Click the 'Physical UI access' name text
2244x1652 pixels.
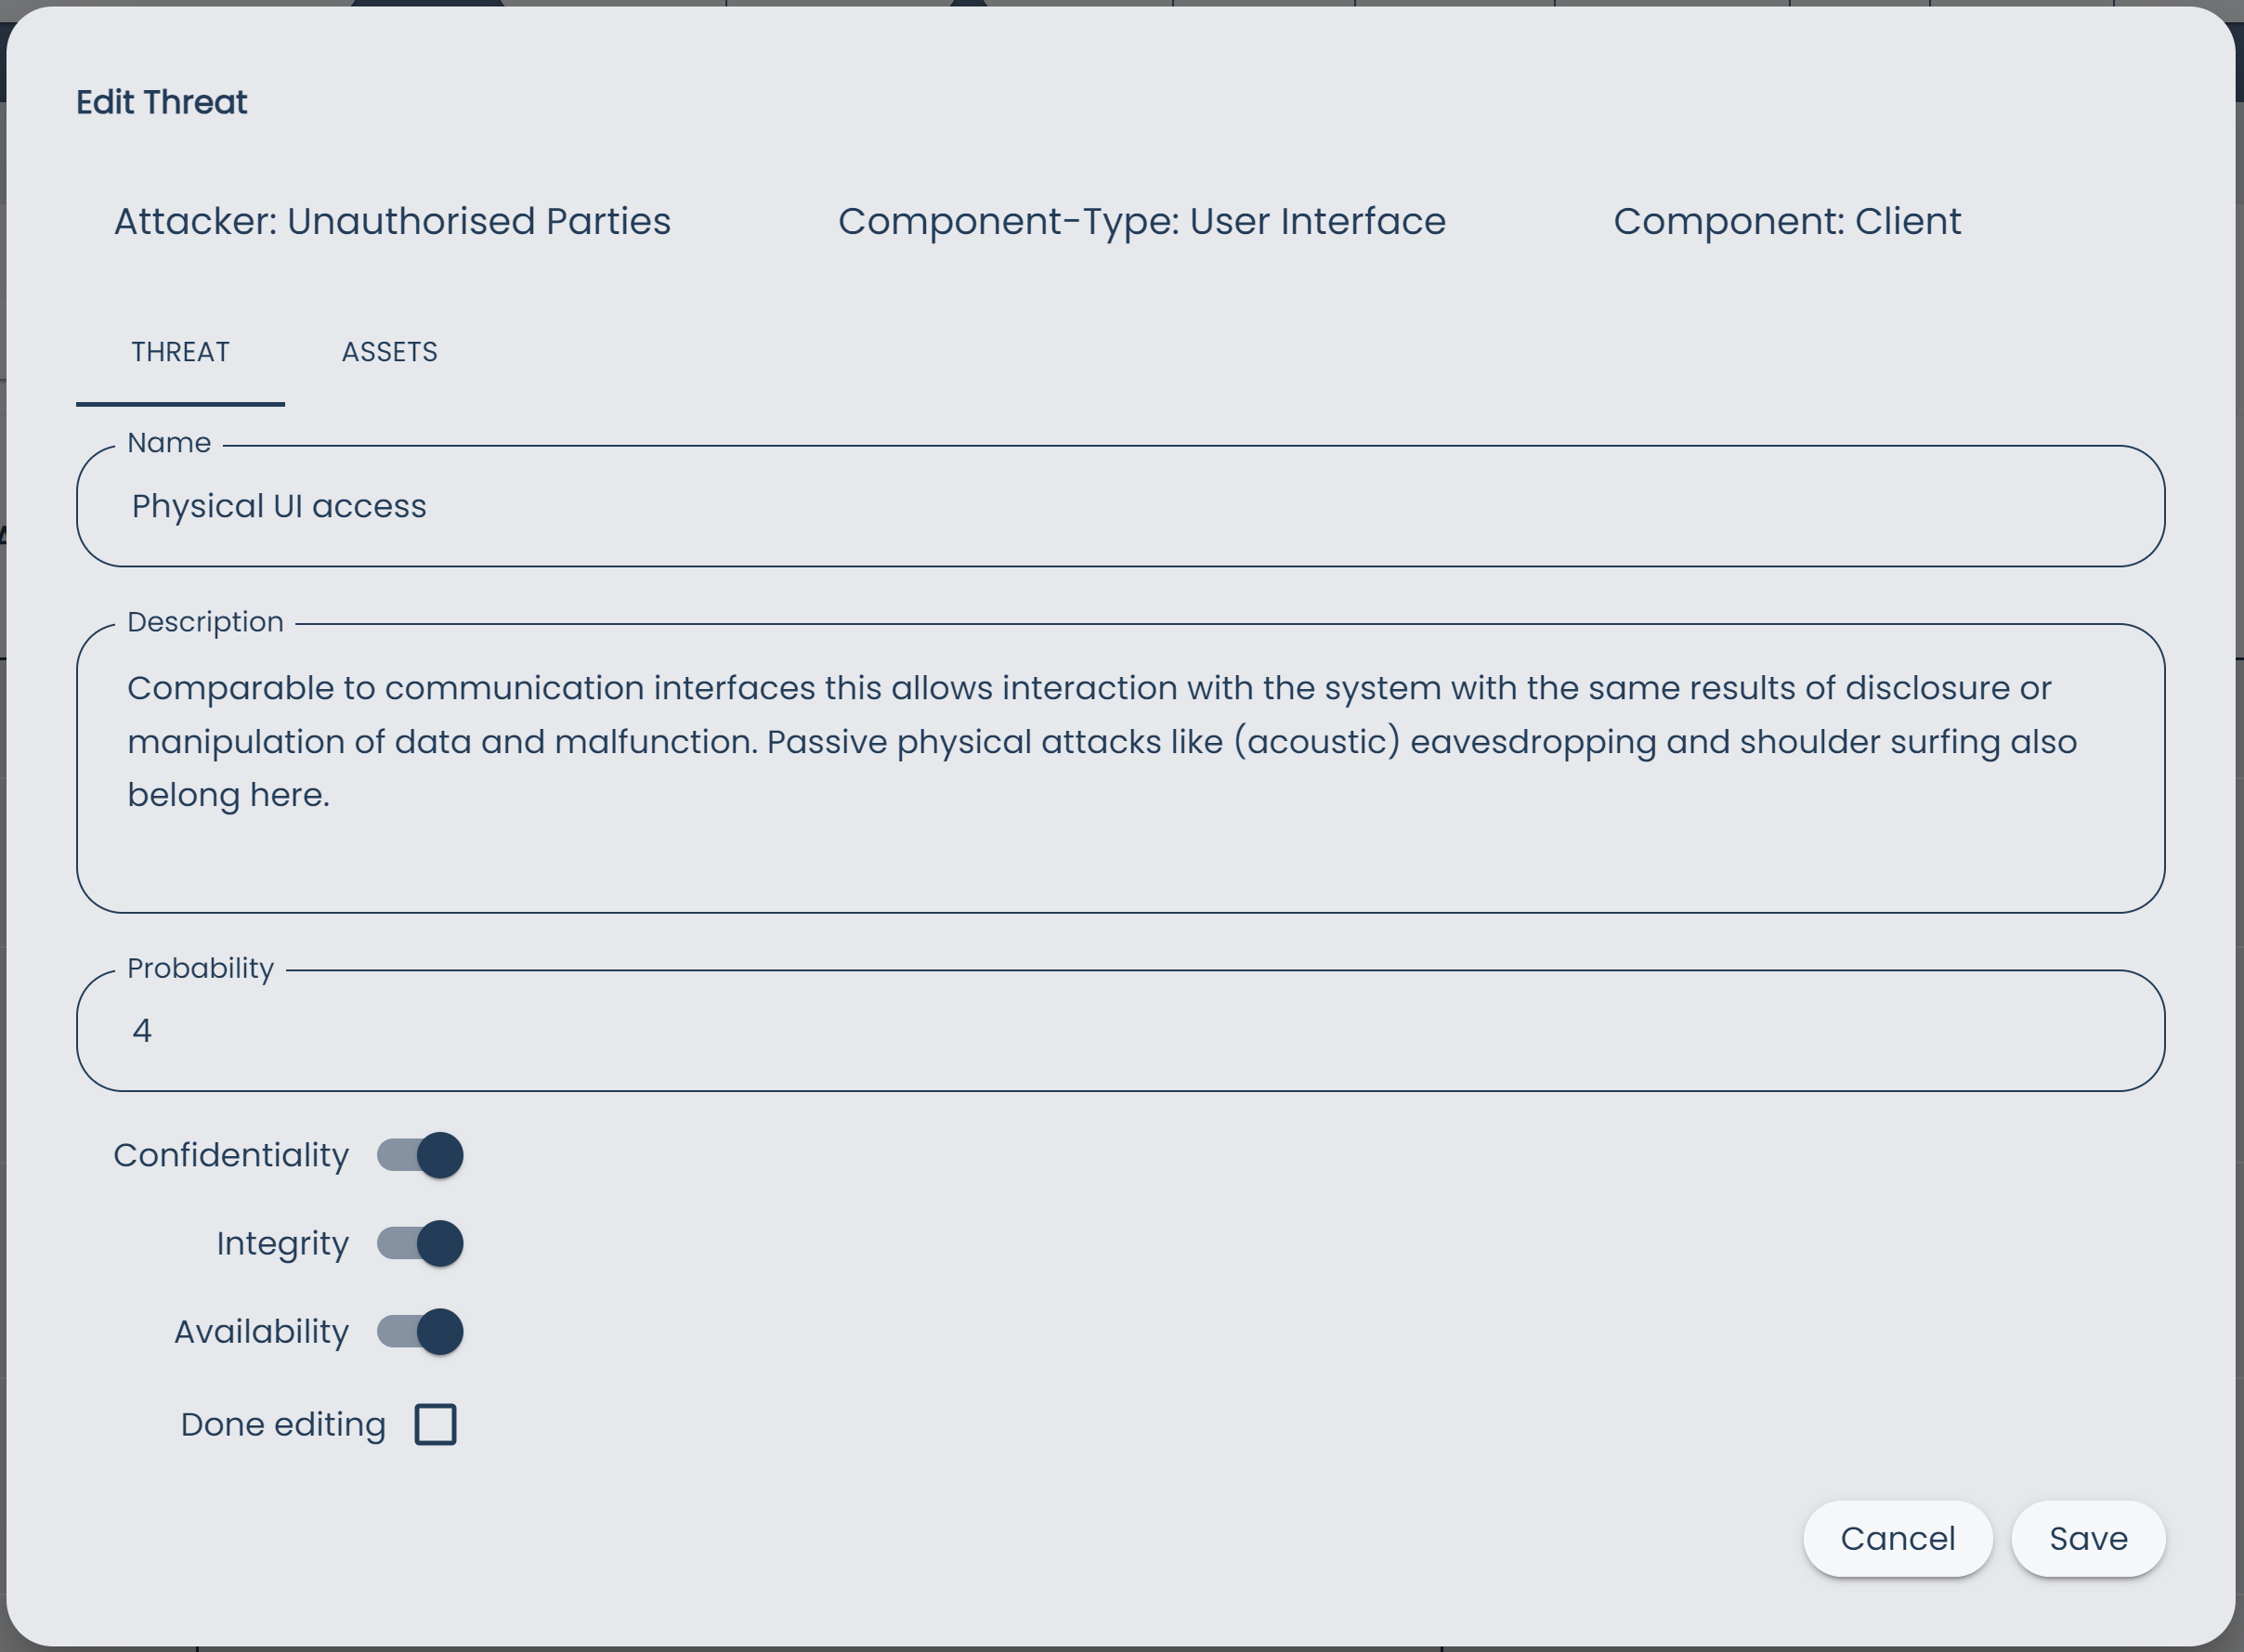[278, 506]
